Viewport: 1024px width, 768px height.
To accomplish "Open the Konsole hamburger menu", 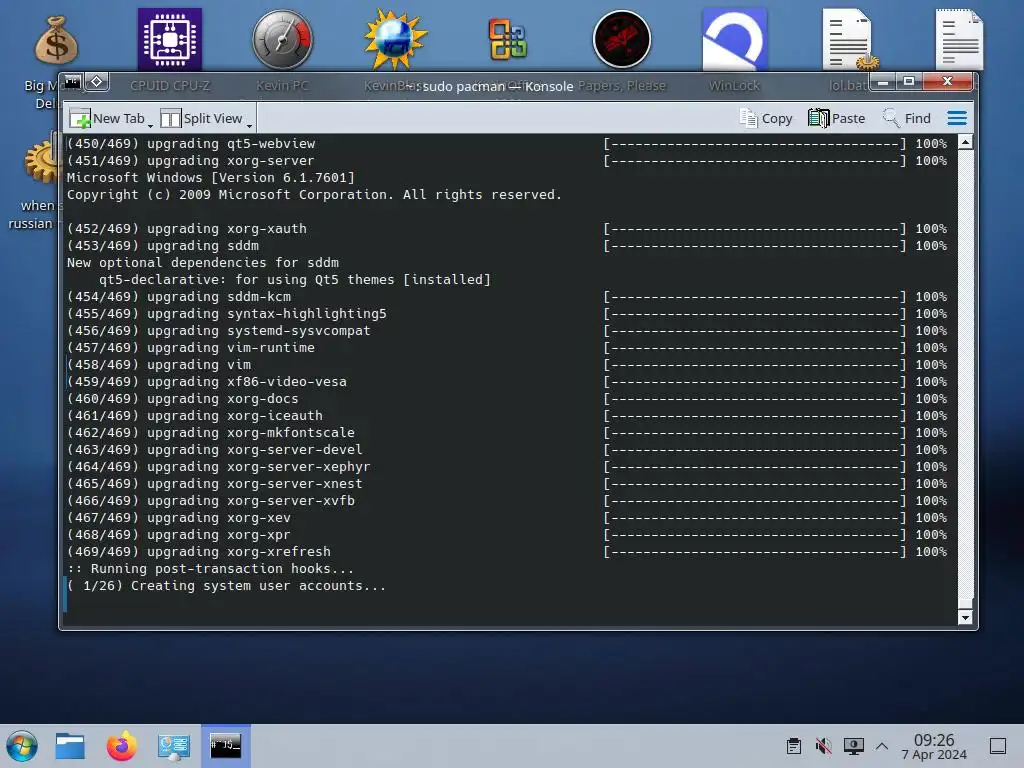I will pos(957,118).
